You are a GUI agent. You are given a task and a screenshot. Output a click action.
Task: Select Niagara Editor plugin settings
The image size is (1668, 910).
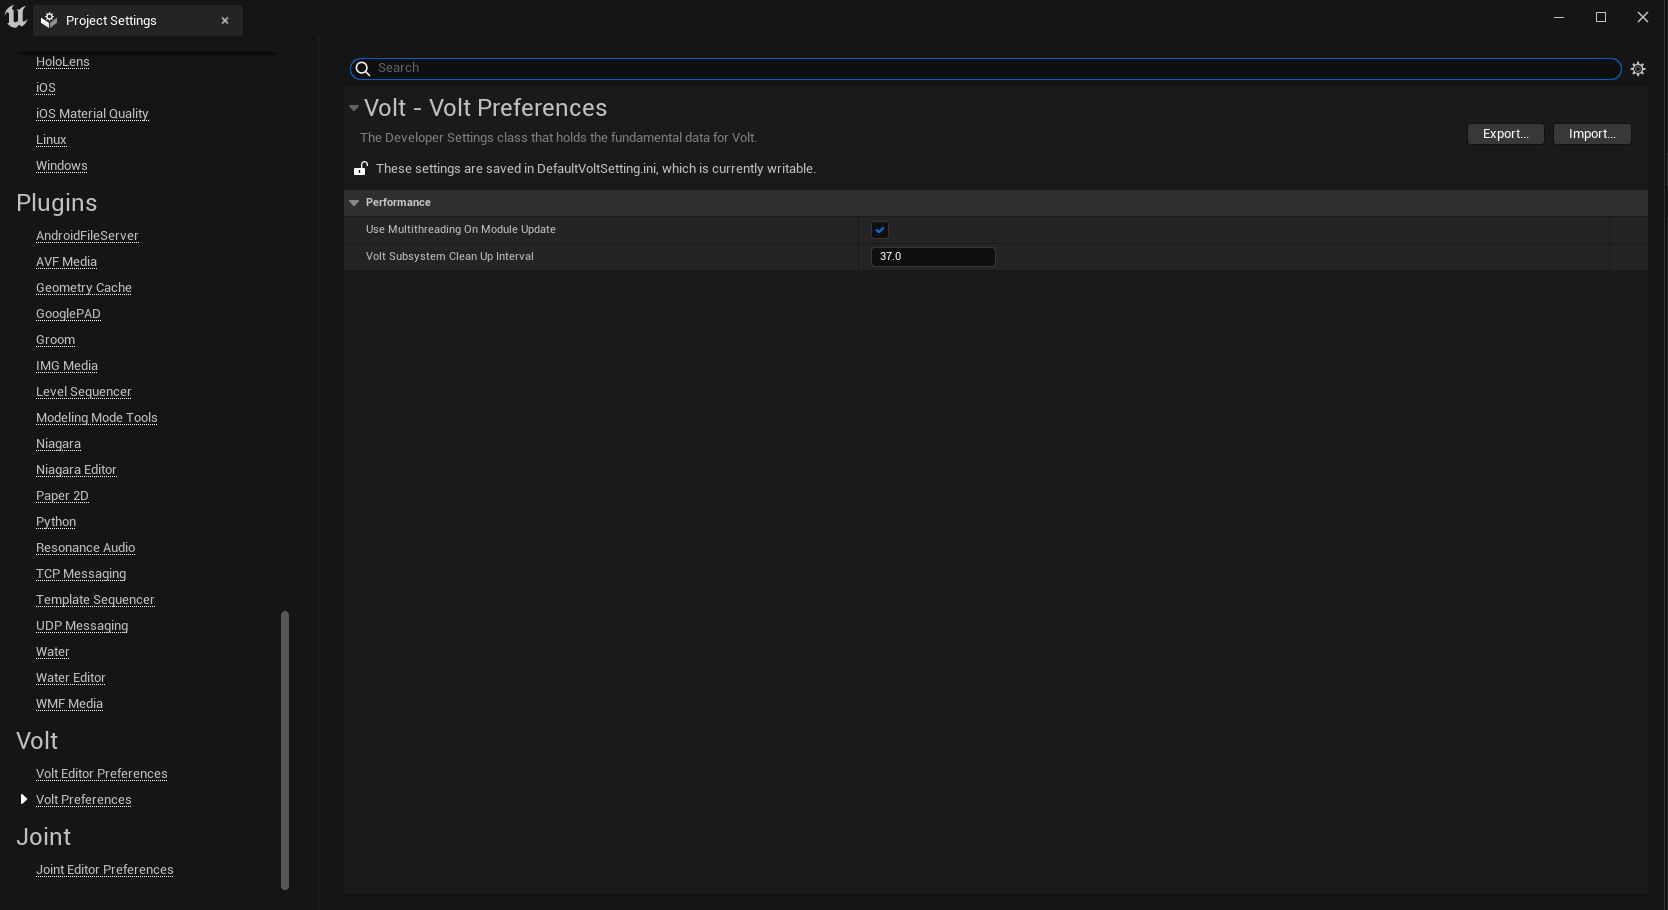coord(76,470)
